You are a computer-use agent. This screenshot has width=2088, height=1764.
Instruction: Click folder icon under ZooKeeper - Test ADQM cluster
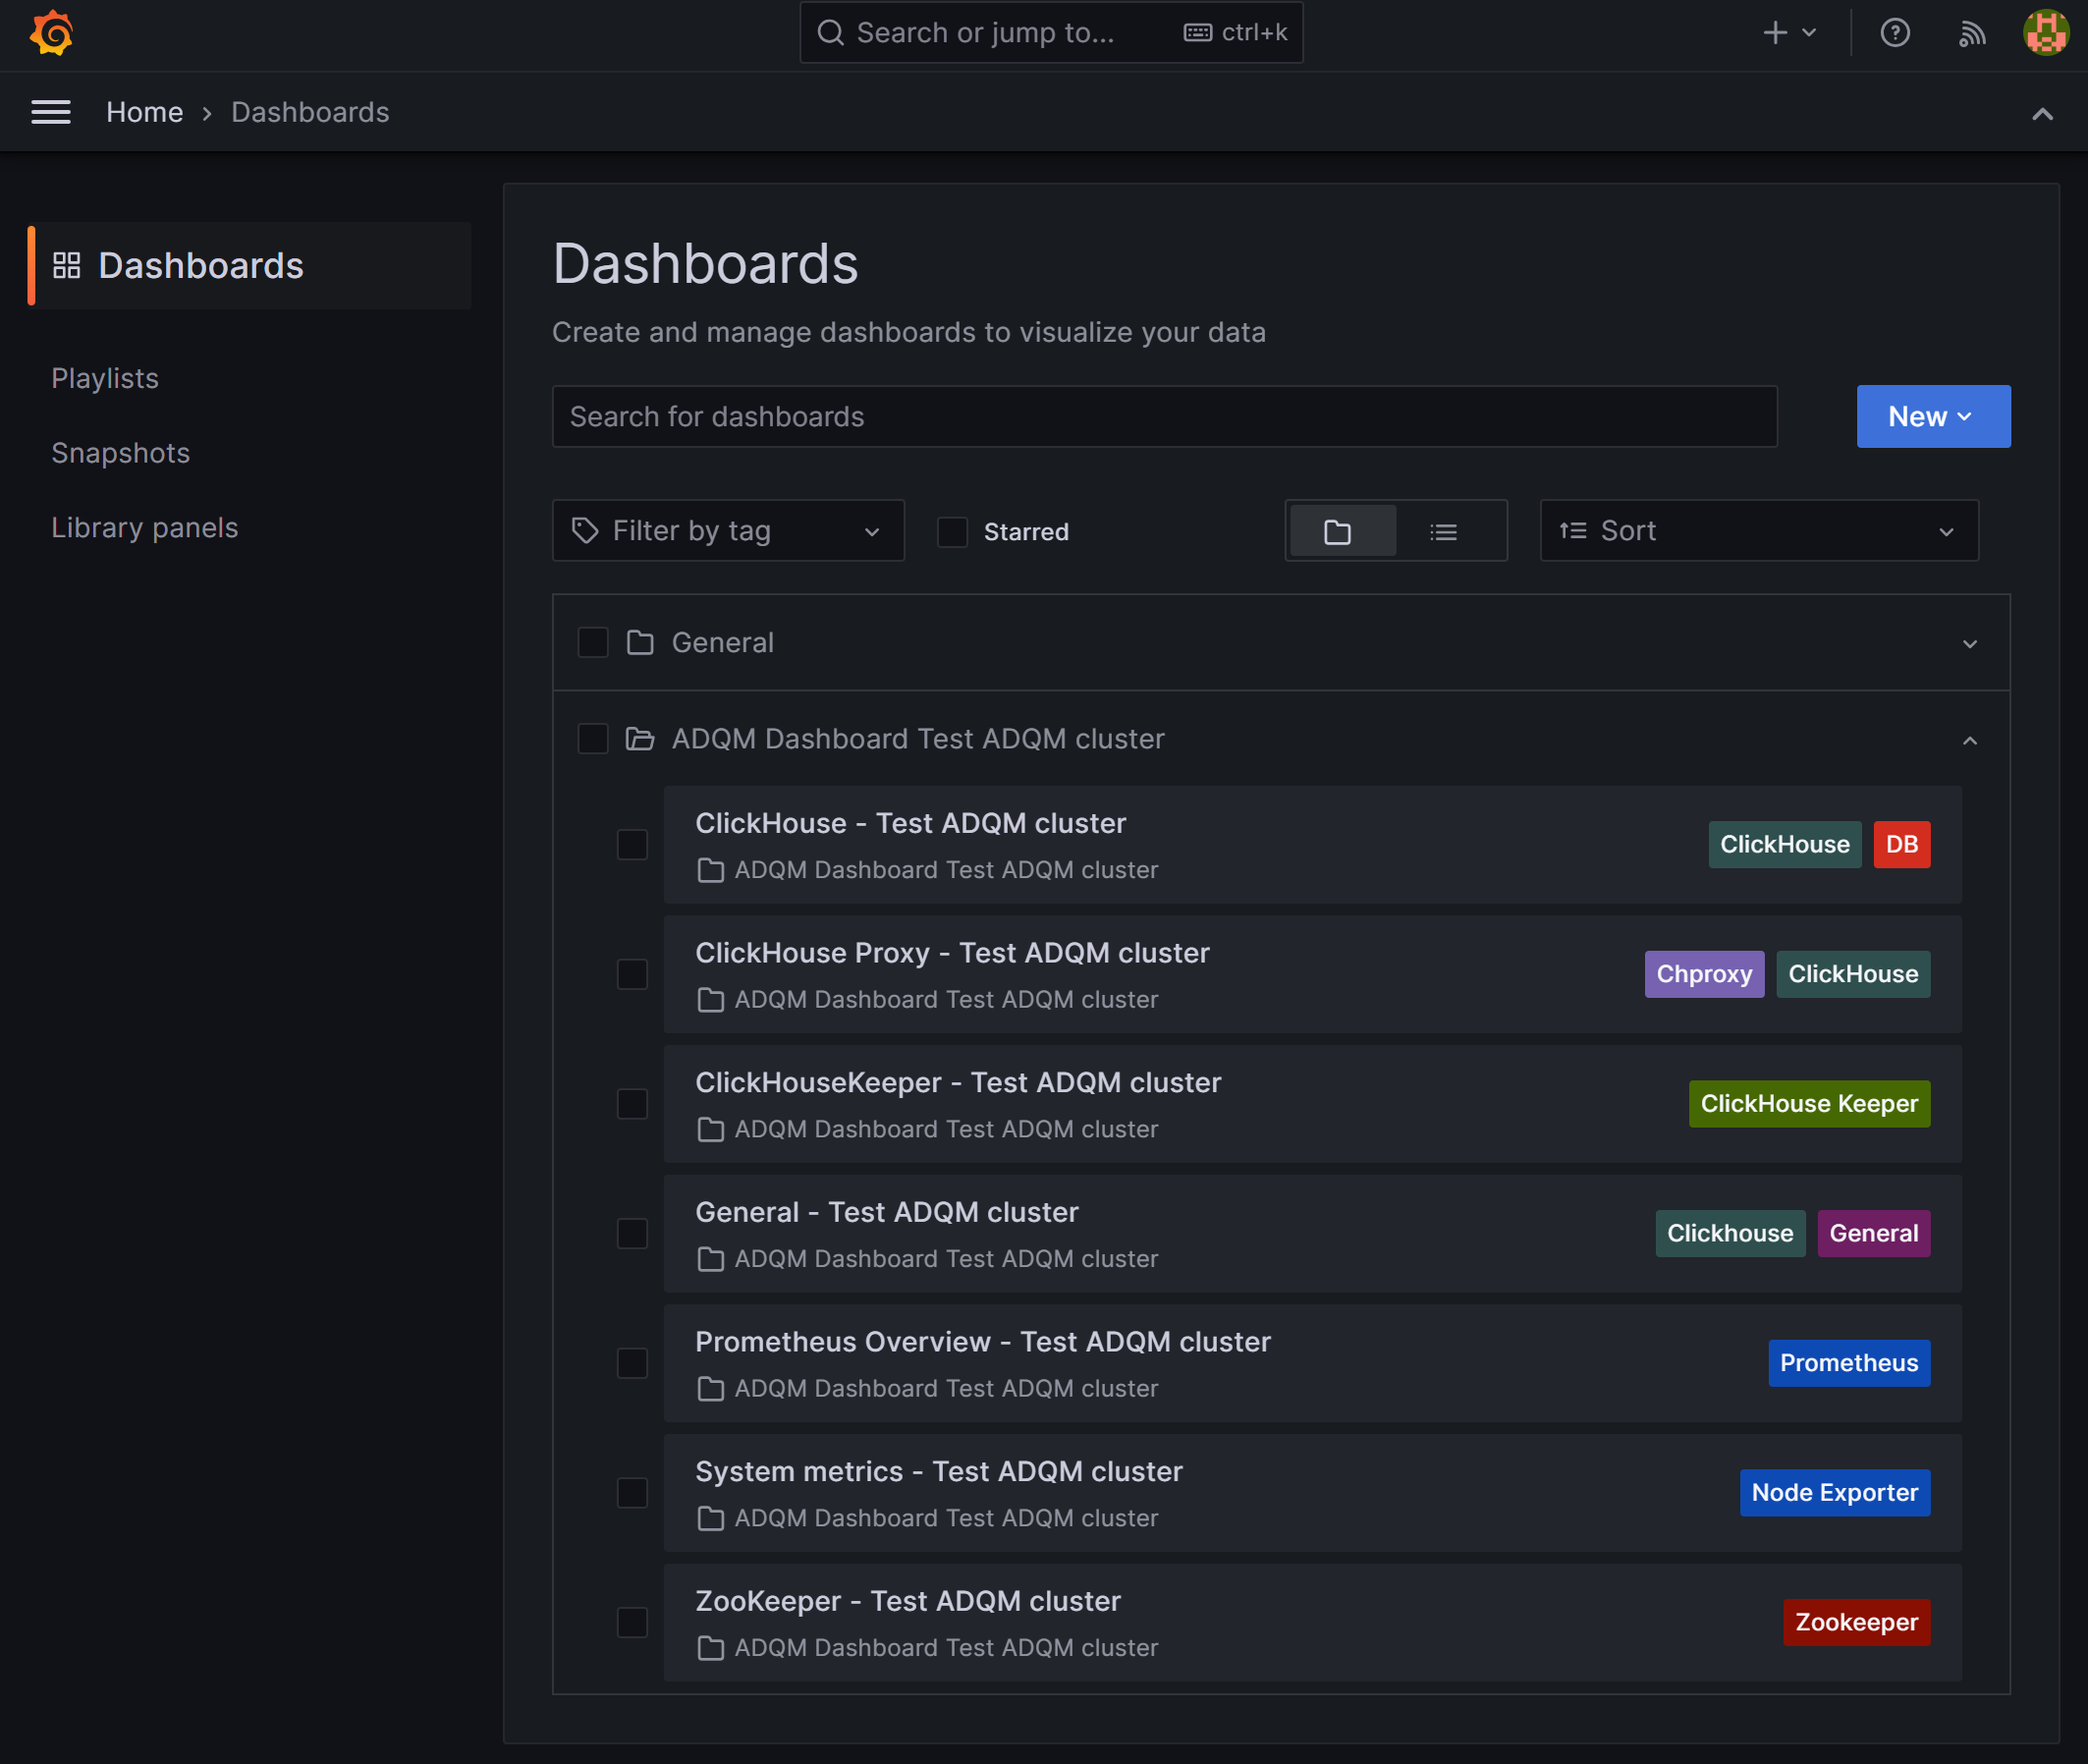[711, 1648]
